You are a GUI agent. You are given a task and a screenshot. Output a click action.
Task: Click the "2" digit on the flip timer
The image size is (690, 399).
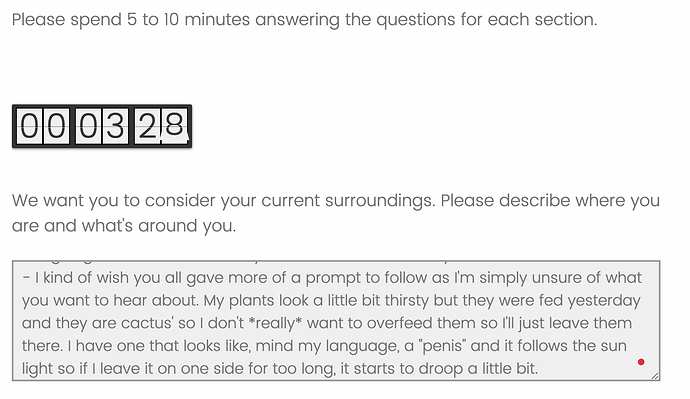pos(148,126)
